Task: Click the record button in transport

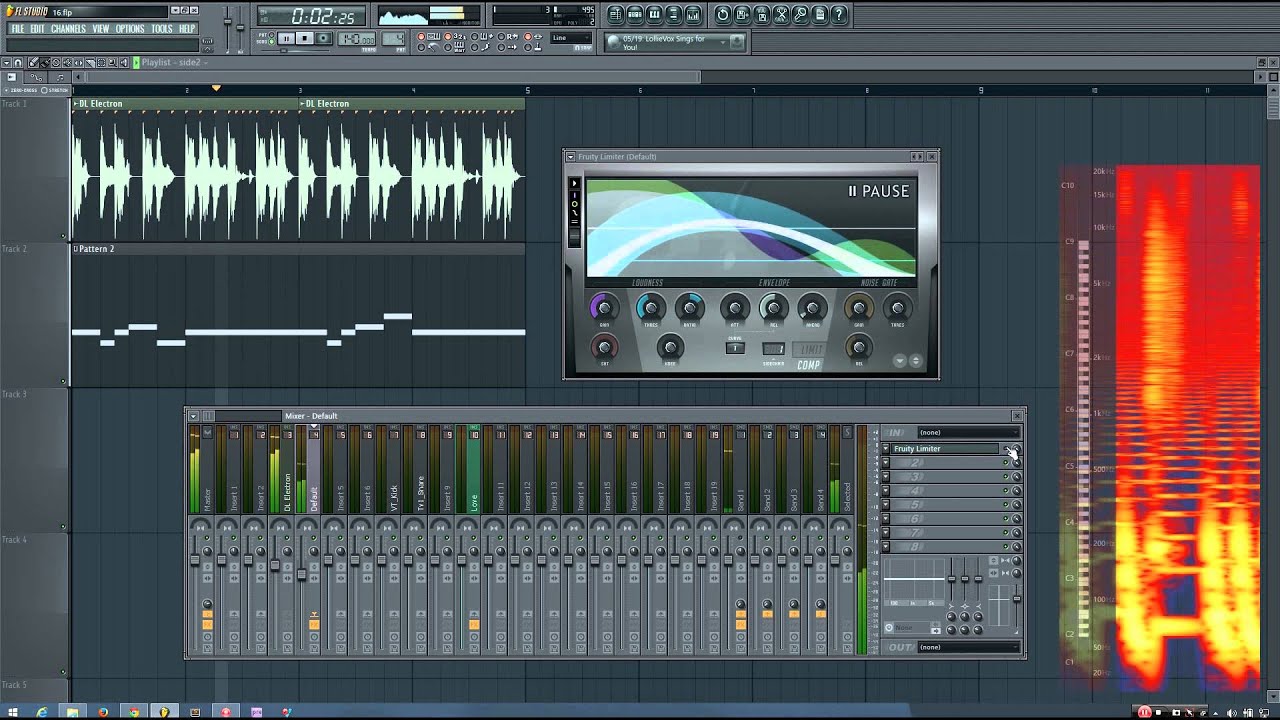Action: (x=324, y=39)
